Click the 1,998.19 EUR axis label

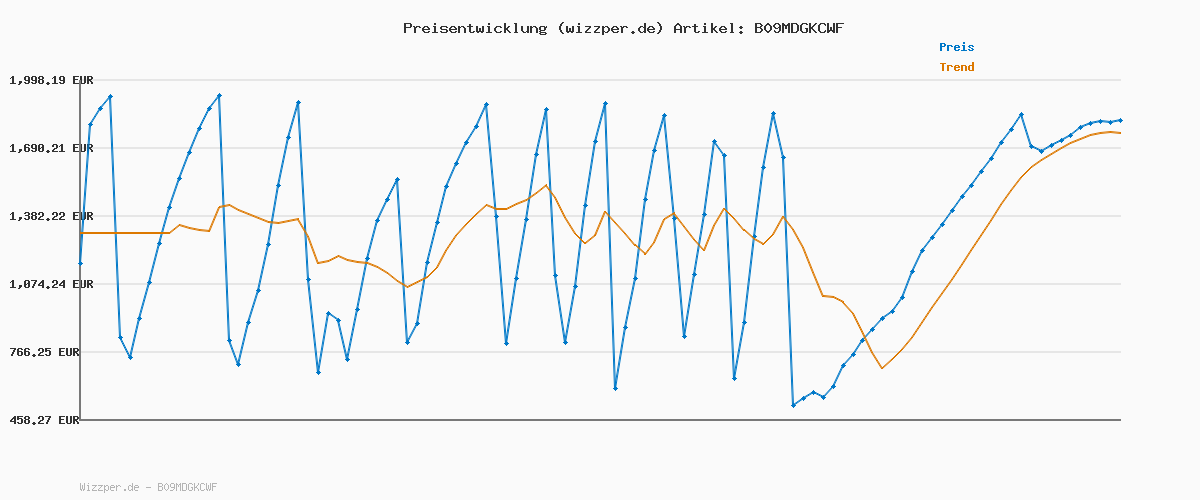[x=51, y=80]
